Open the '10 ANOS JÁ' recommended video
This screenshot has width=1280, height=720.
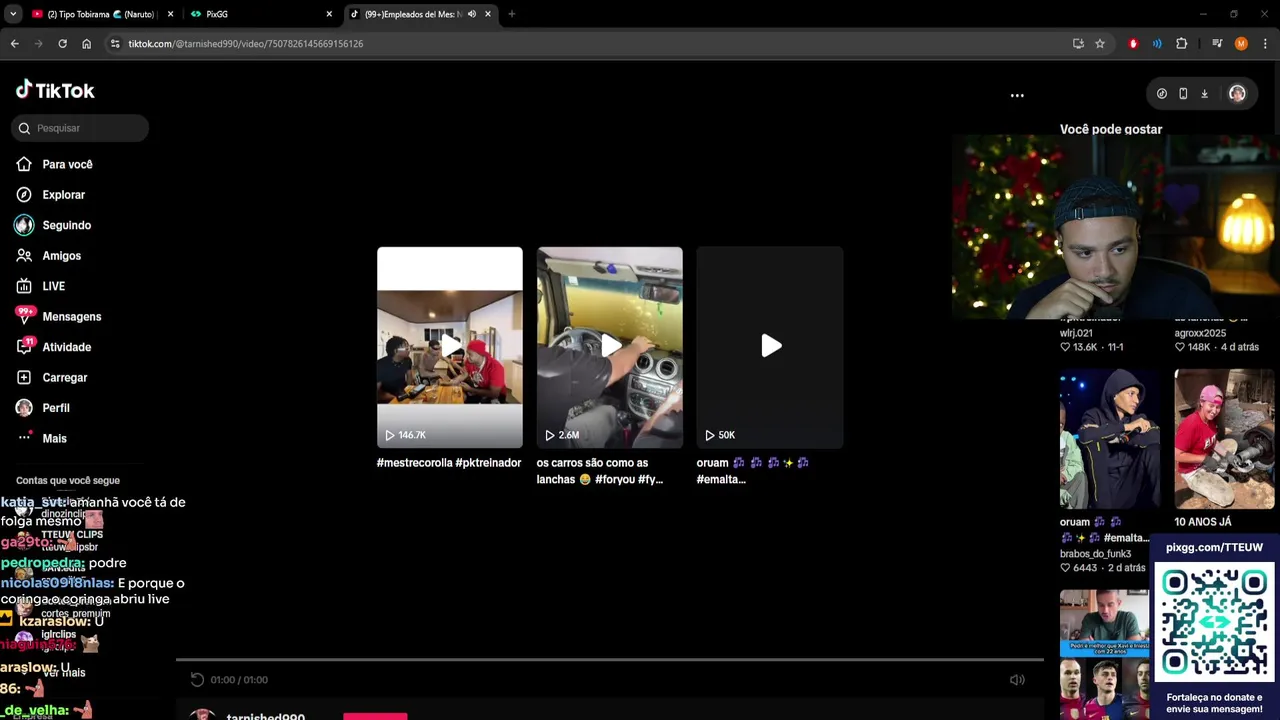click(1224, 439)
